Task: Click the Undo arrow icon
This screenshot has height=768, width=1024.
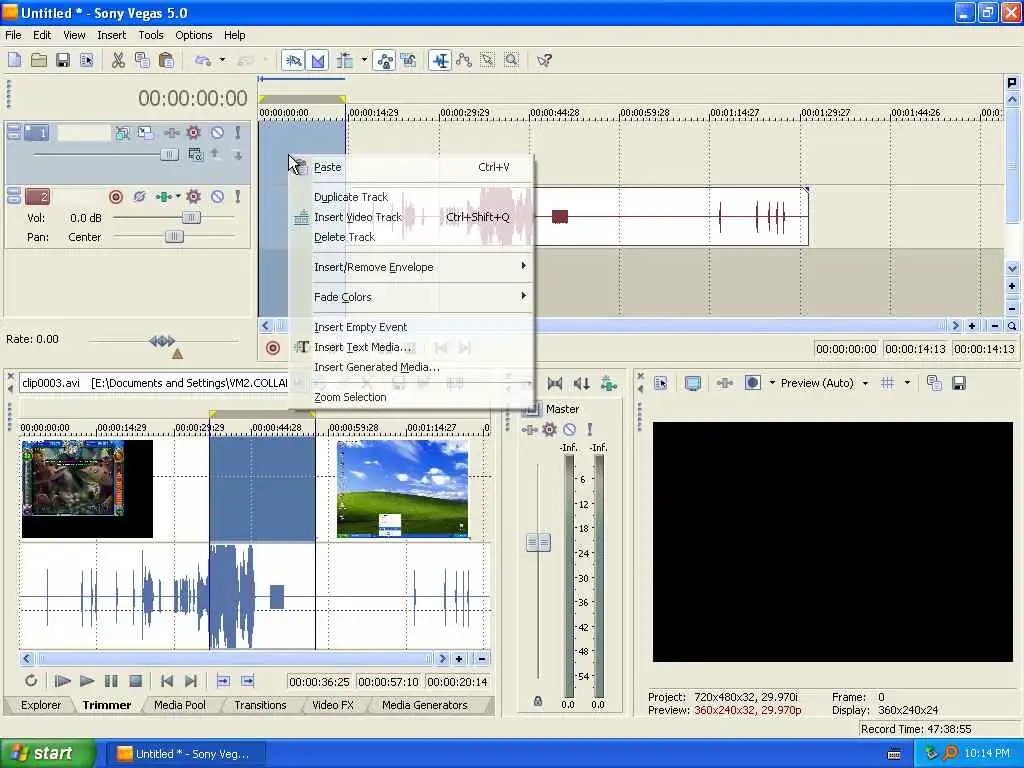Action: (x=202, y=60)
